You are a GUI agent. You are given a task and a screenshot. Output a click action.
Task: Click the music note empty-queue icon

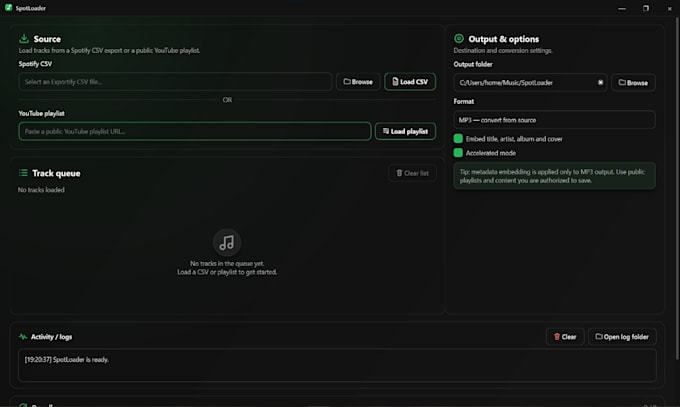coord(227,242)
